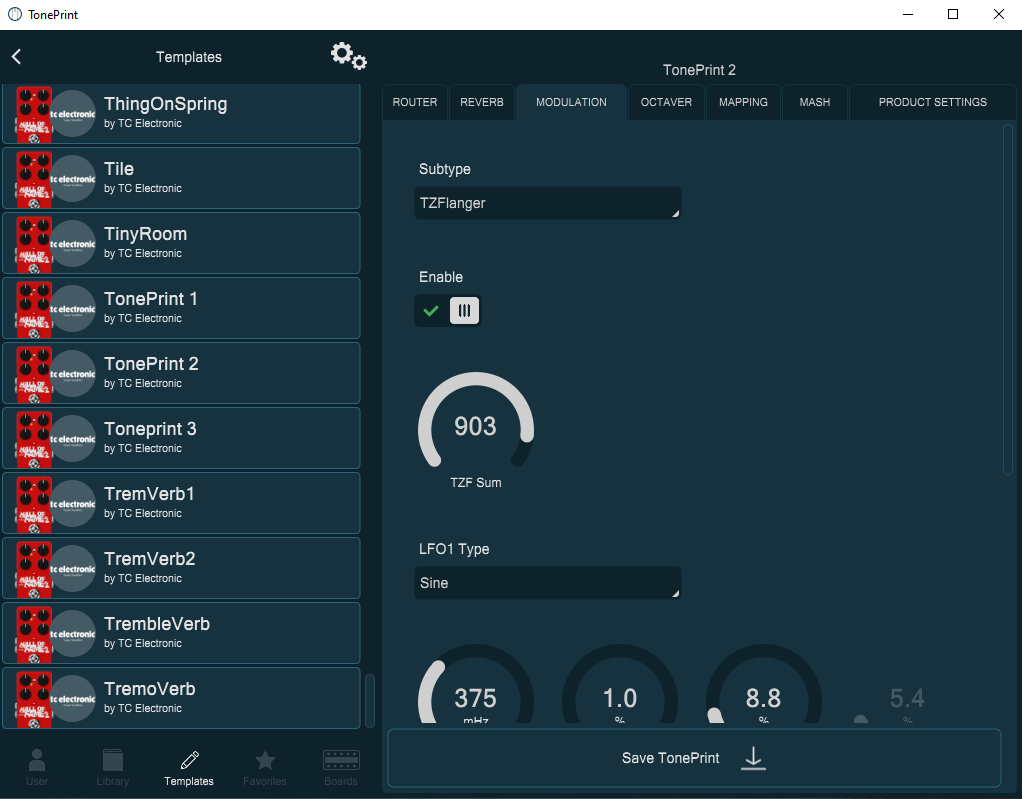Image resolution: width=1022 pixels, height=799 pixels.
Task: Click the TinyRoom tc electronic logo
Action: (73, 244)
